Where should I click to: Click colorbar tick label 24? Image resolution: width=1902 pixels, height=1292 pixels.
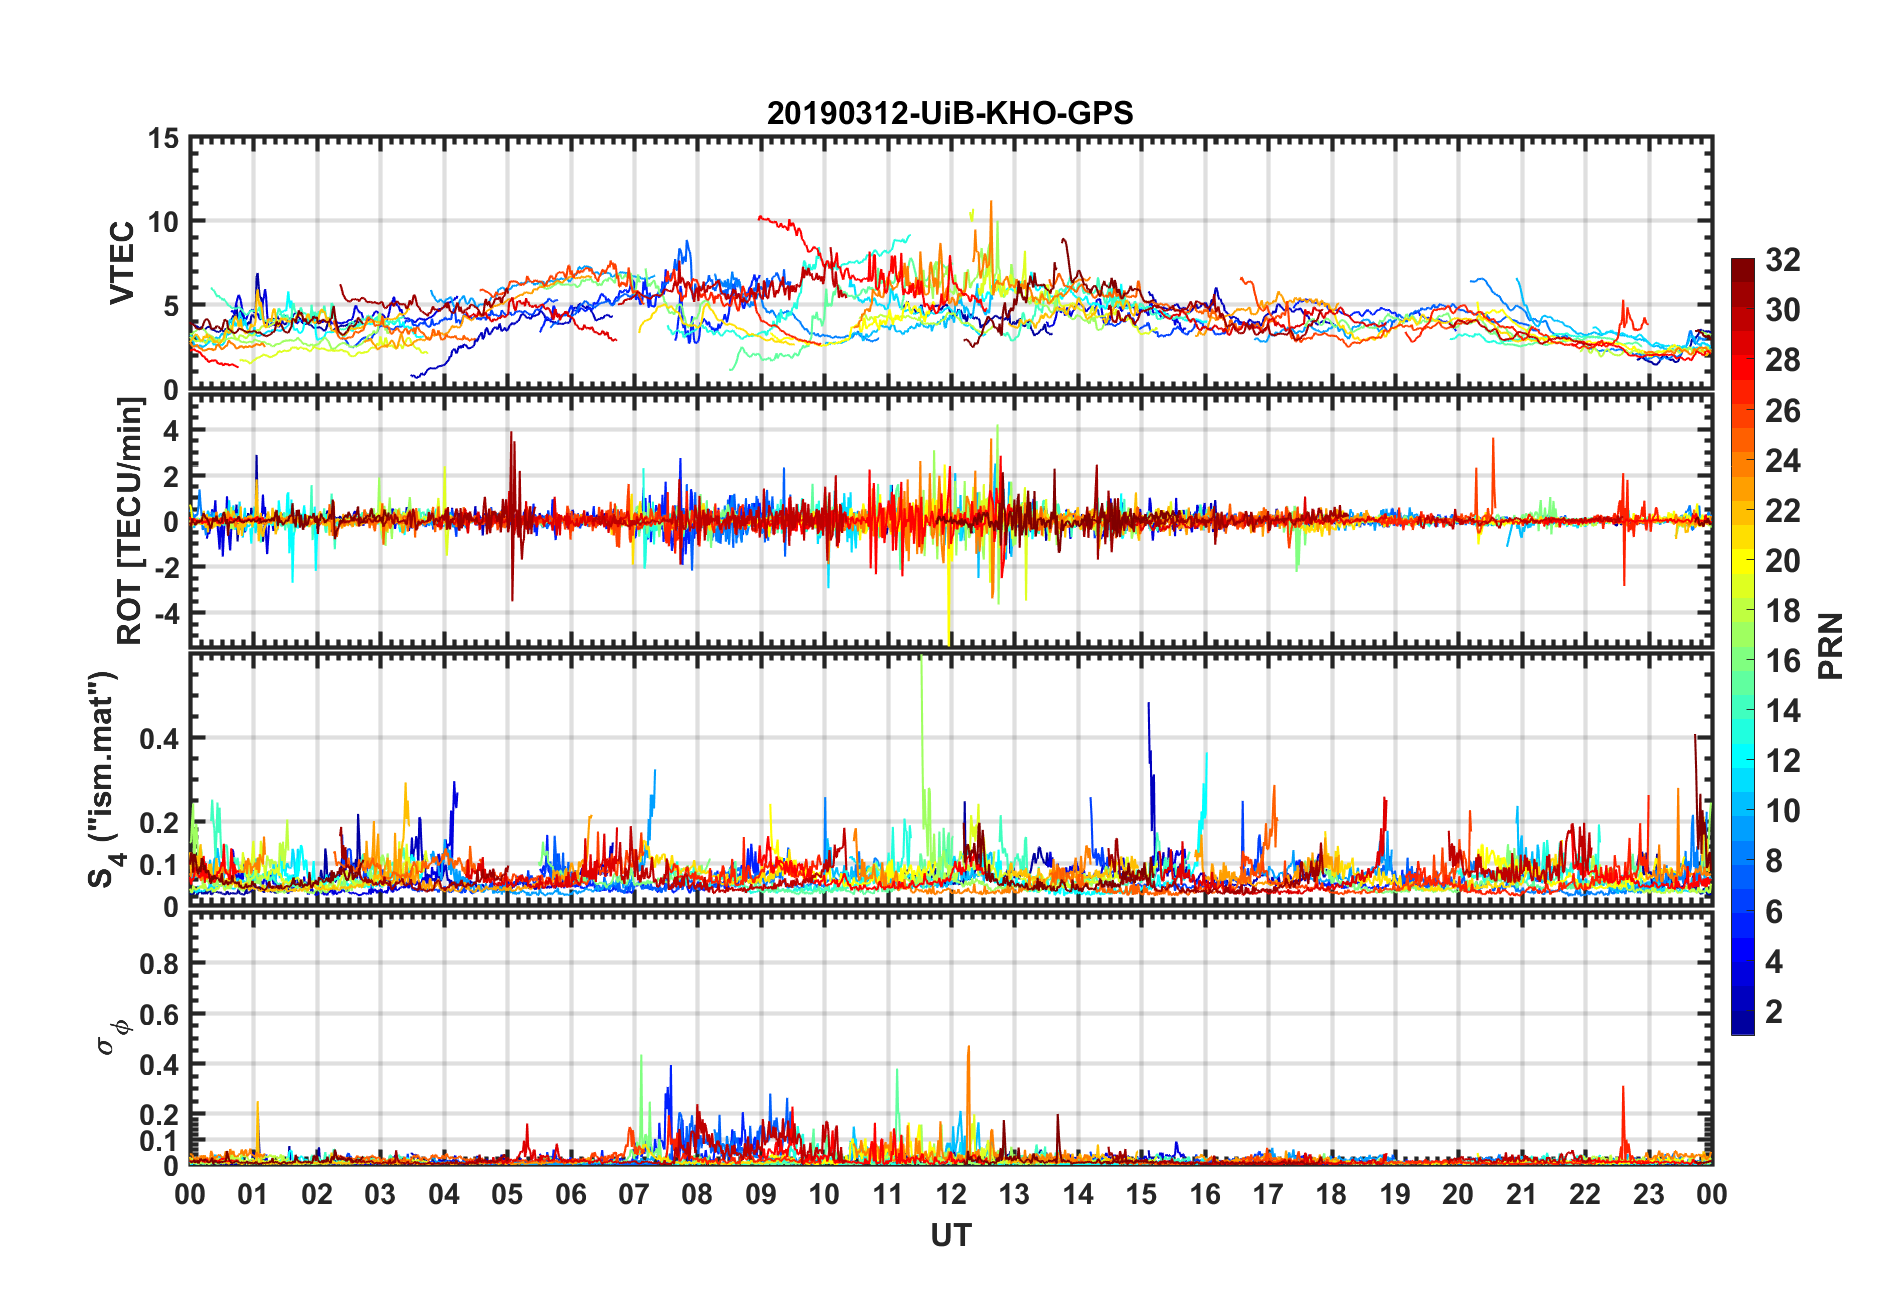(x=1782, y=461)
